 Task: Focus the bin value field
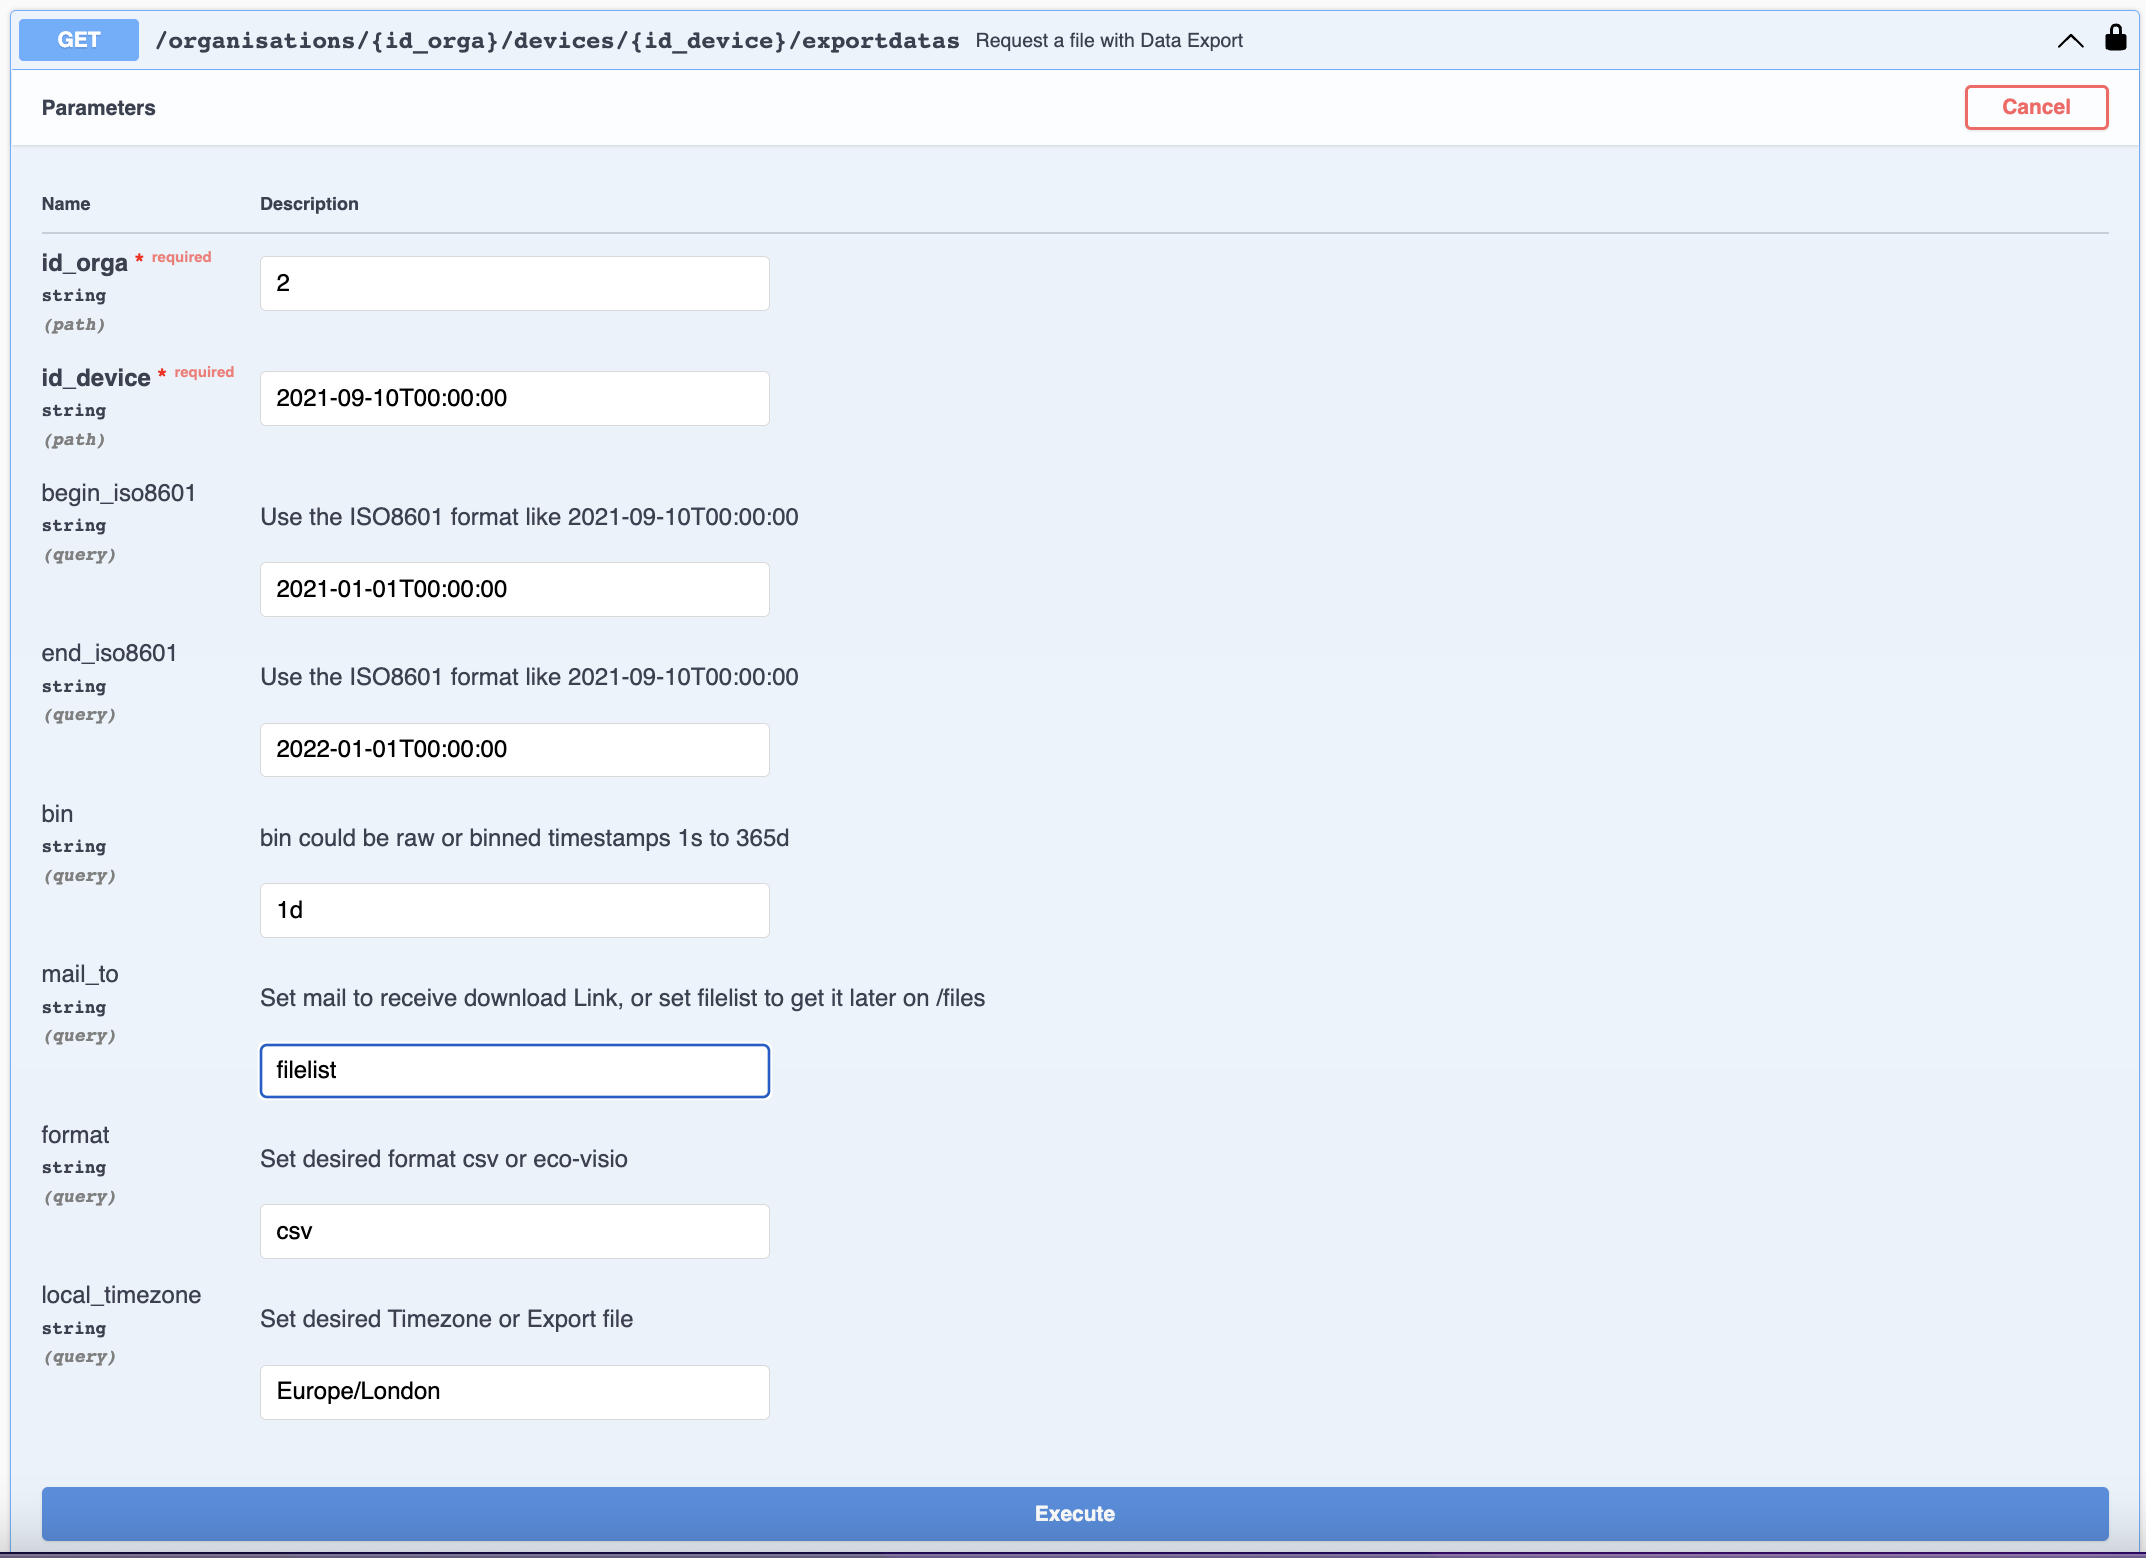(514, 910)
